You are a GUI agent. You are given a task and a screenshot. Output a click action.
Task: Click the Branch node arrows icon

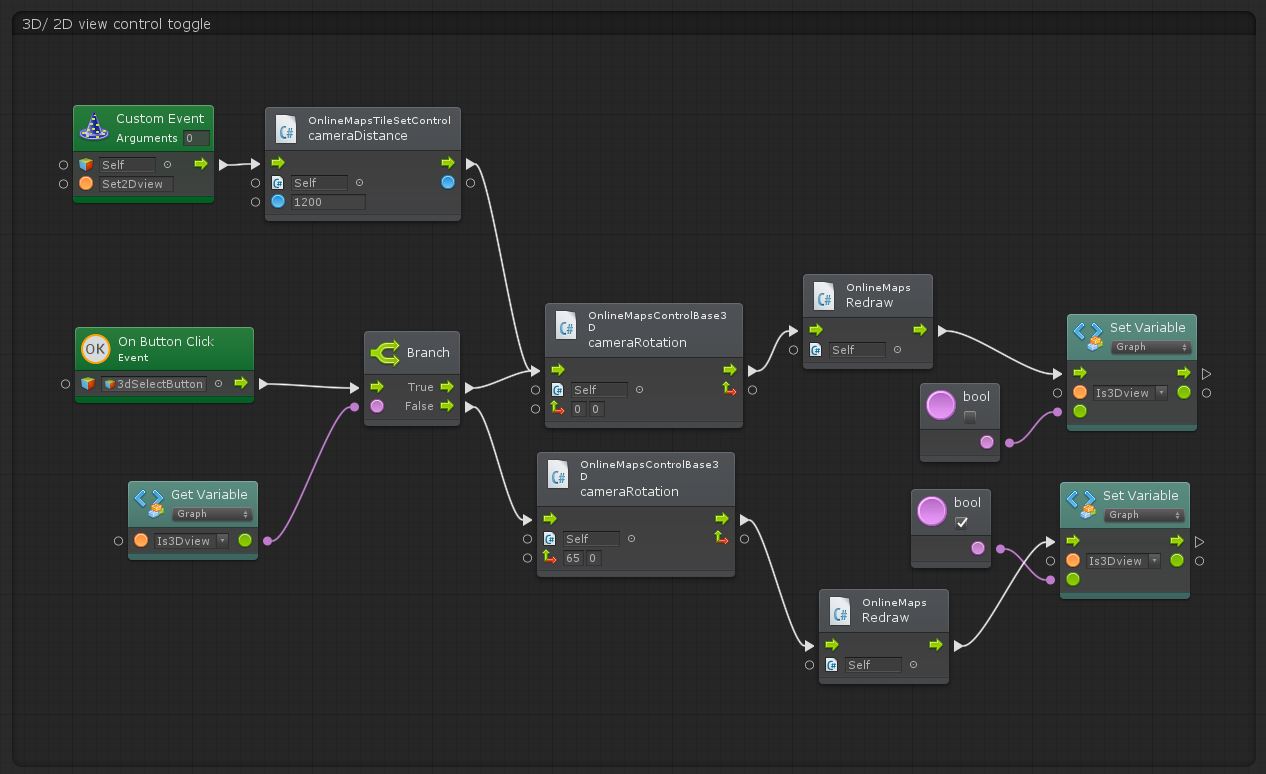point(385,353)
